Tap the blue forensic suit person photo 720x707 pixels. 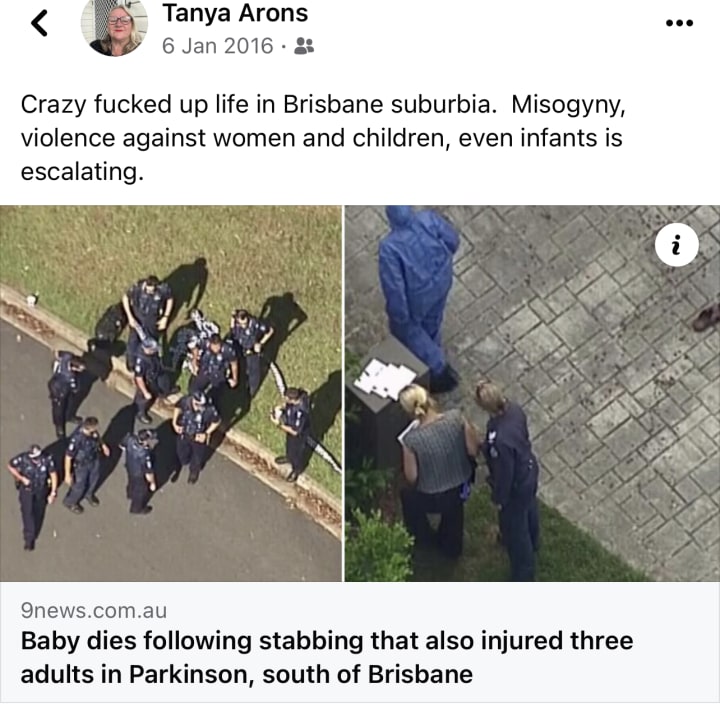pyautogui.click(x=419, y=296)
